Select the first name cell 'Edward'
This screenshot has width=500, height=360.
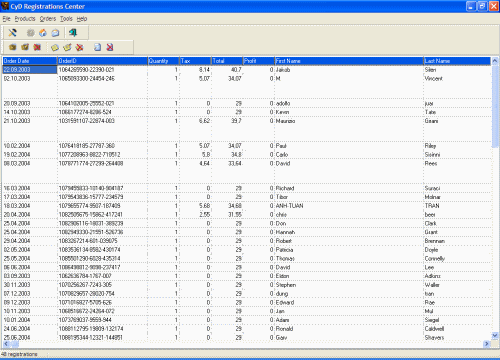point(349,302)
